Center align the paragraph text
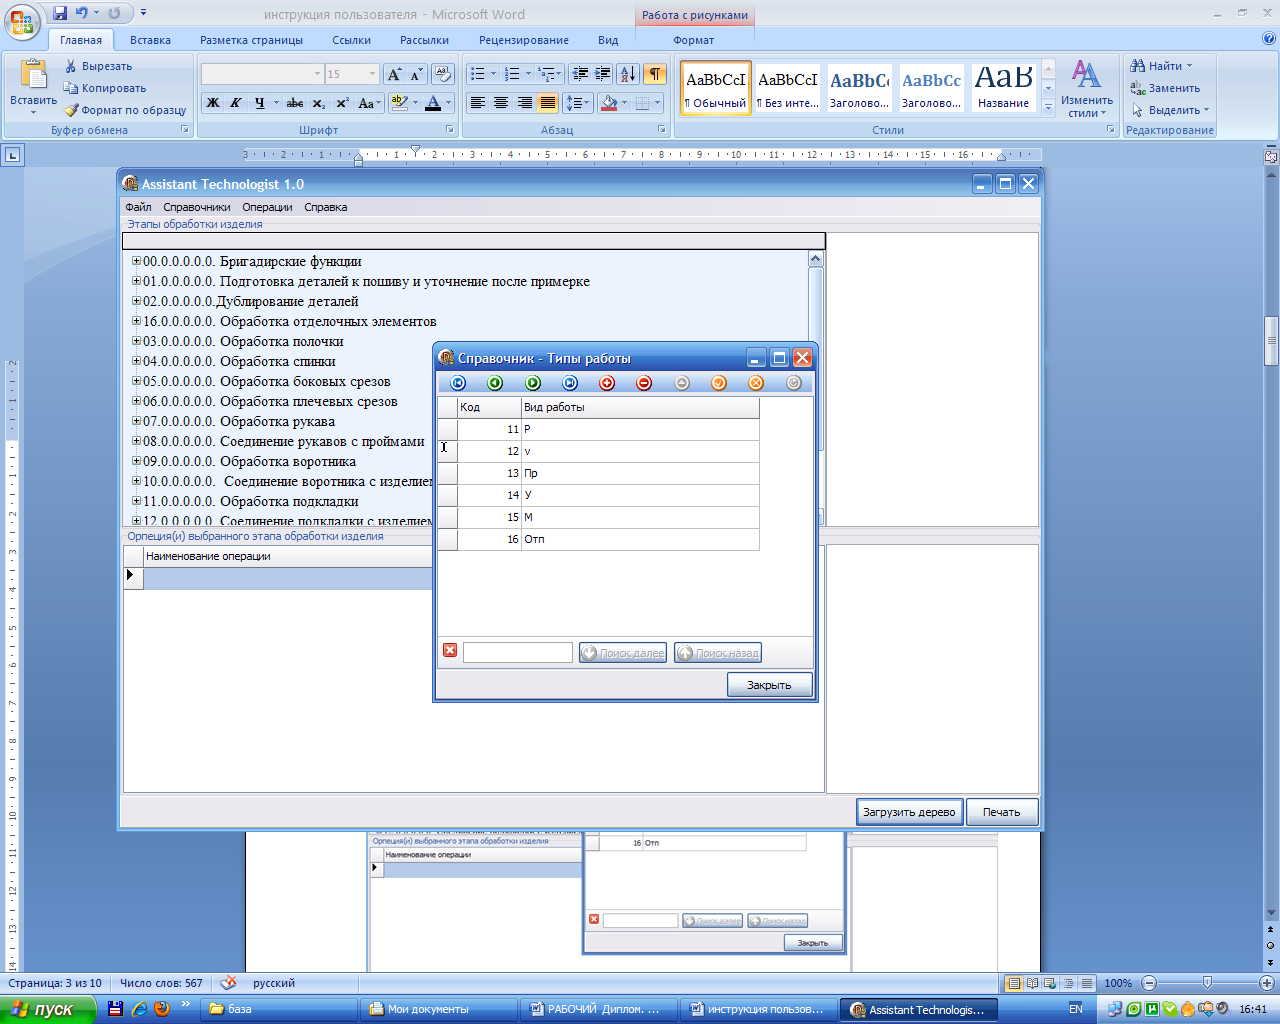Viewport: 1280px width, 1024px height. point(501,103)
